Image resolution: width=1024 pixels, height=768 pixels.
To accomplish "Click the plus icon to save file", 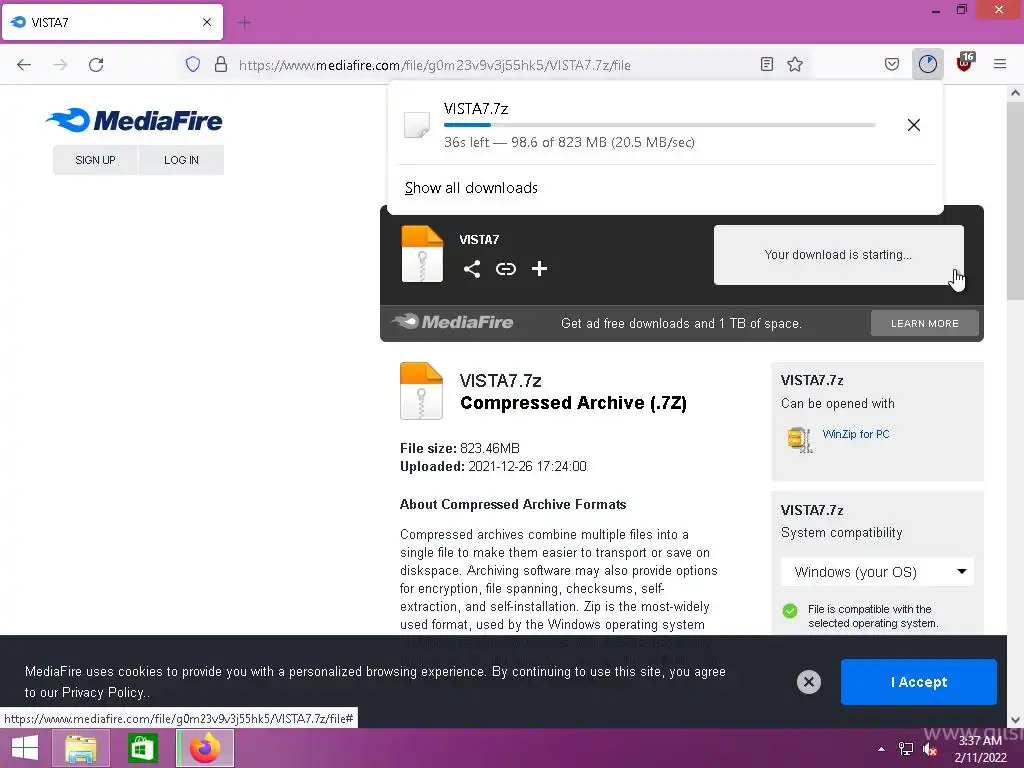I will [x=539, y=268].
